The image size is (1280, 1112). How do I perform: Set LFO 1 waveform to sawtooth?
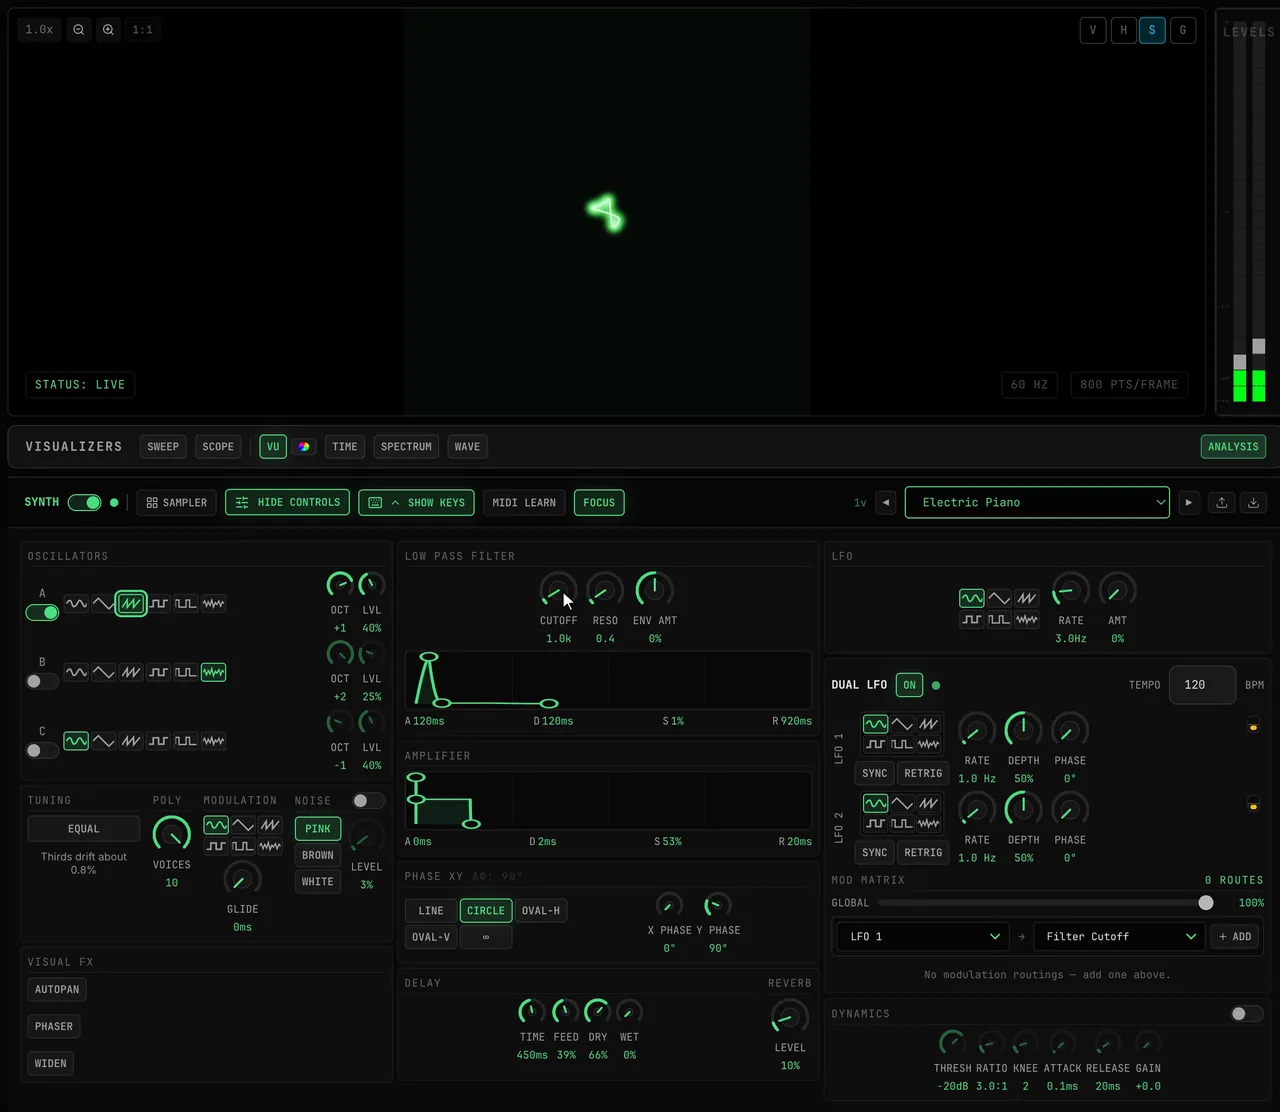pos(929,724)
